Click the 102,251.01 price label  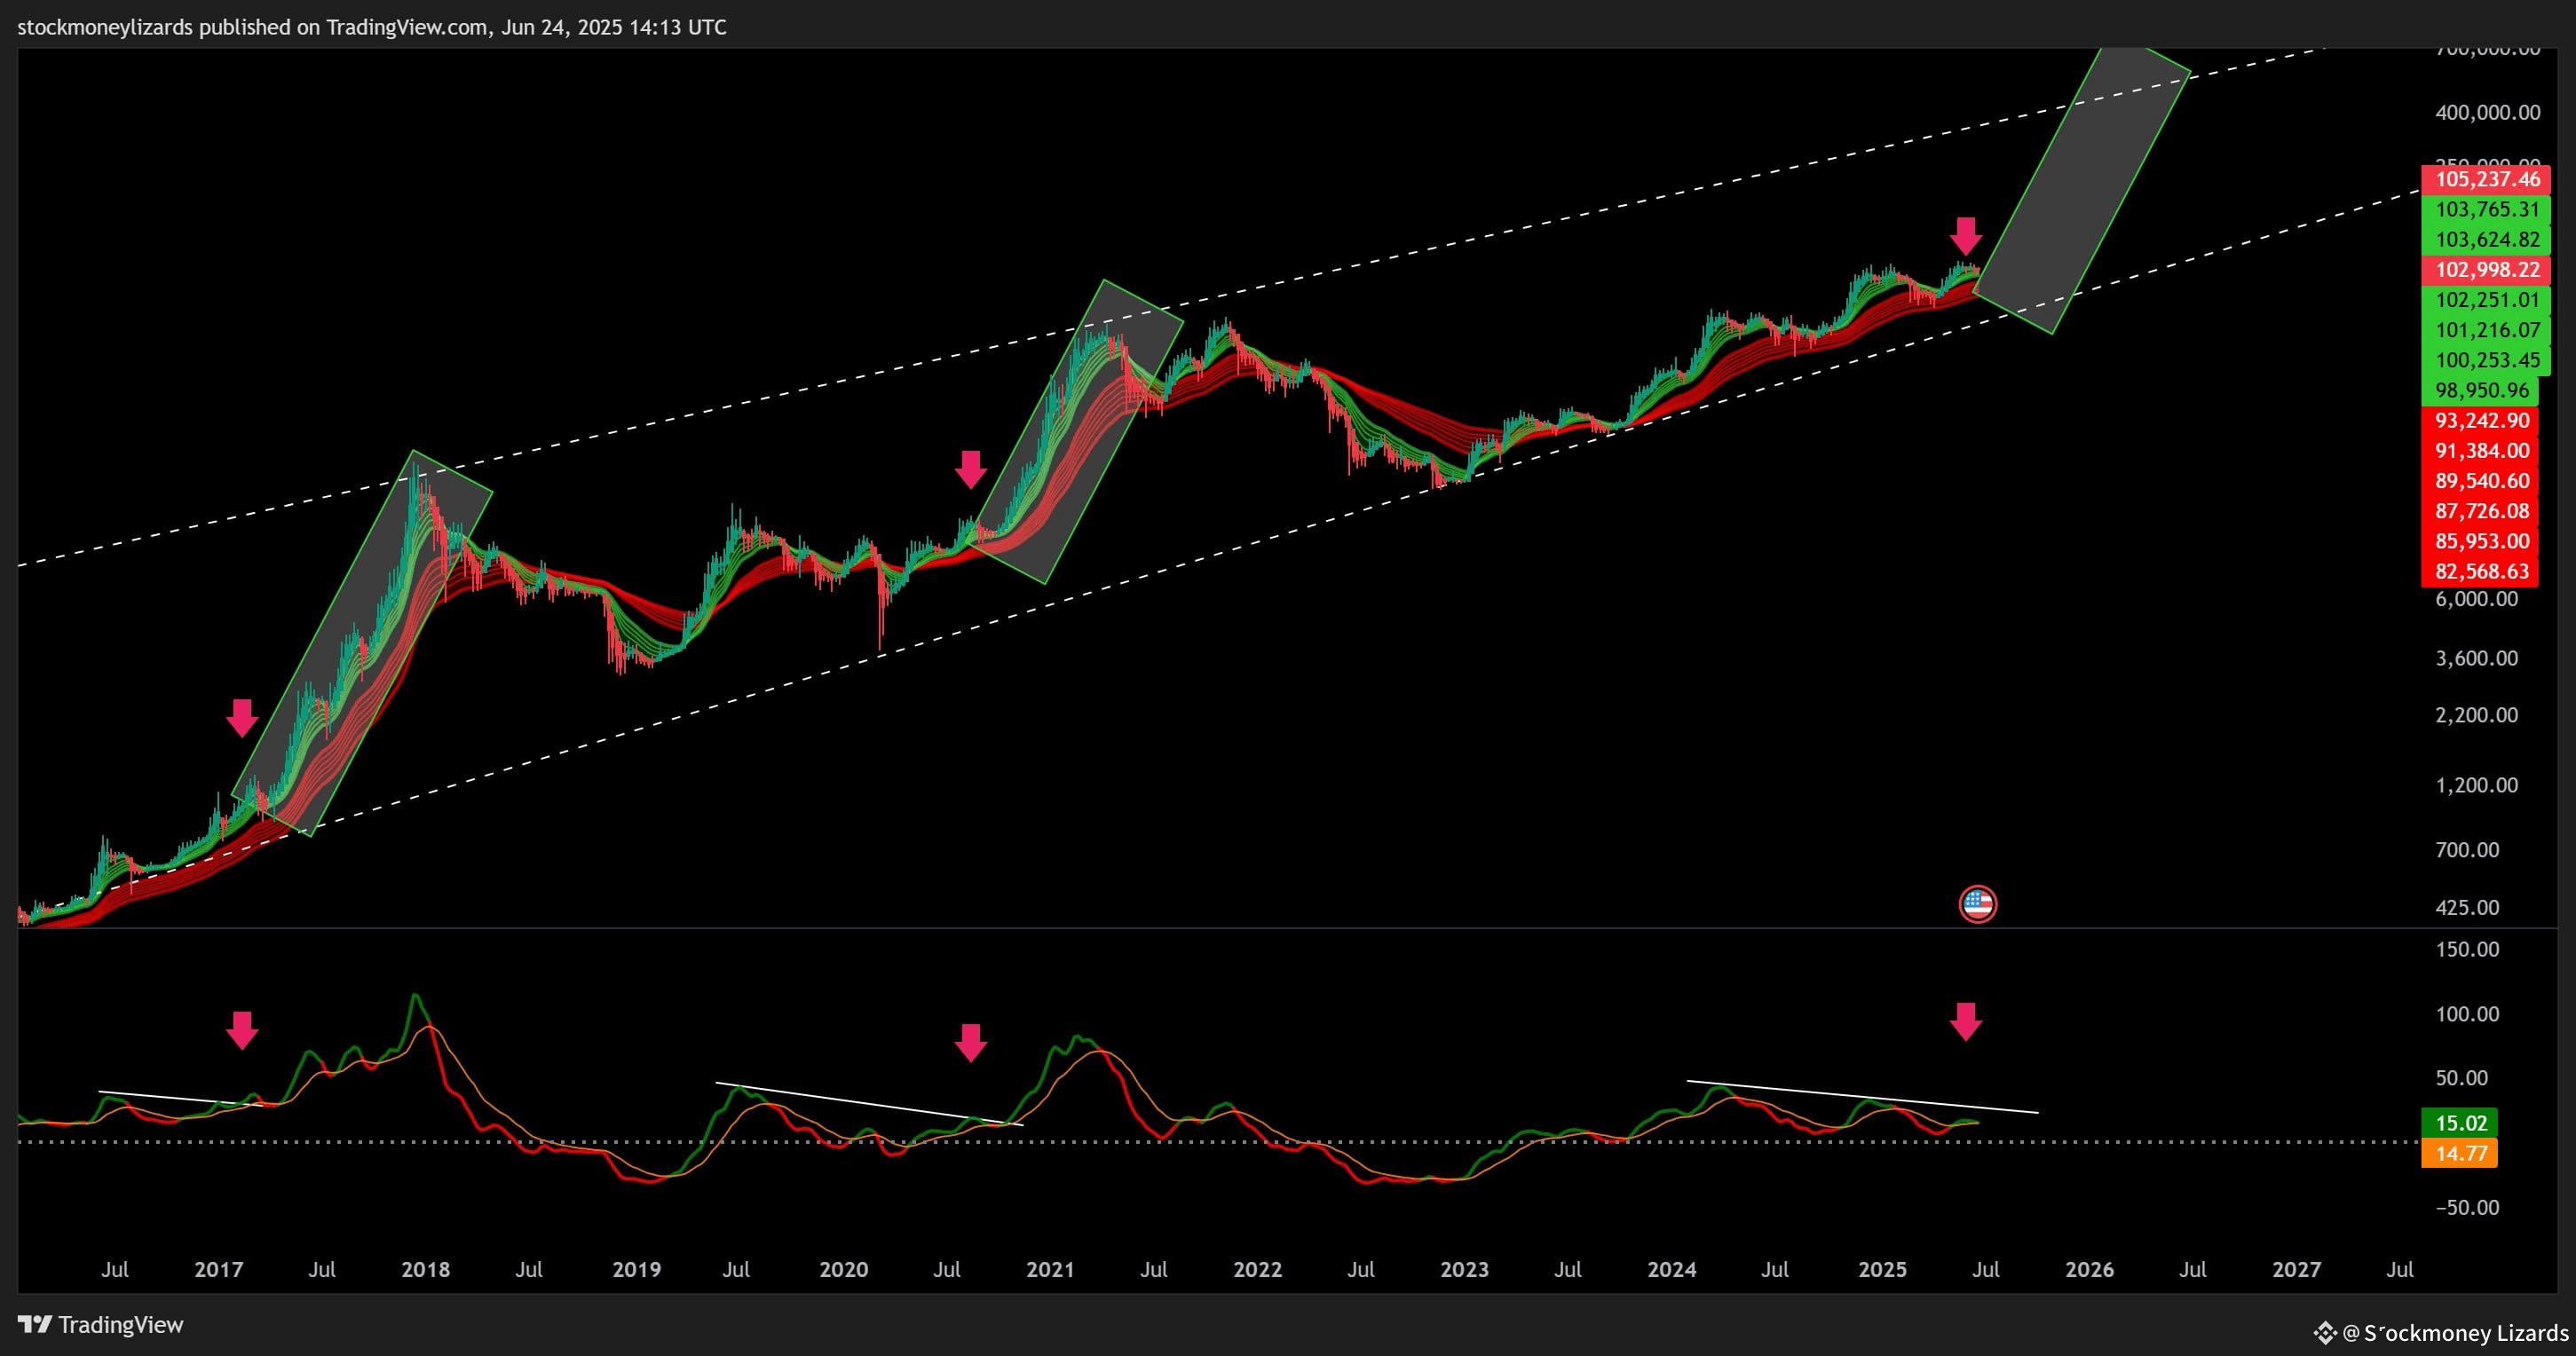pyautogui.click(x=2486, y=300)
